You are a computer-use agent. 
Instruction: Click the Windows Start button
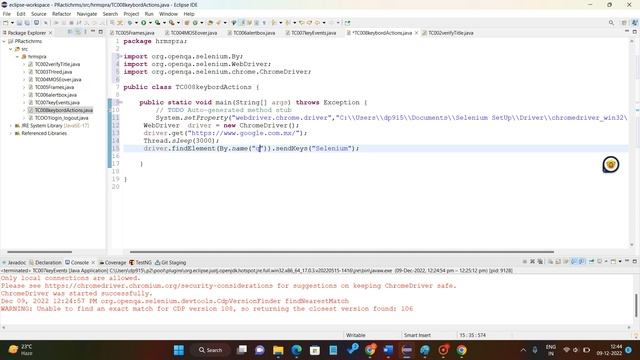[x=179, y=350]
